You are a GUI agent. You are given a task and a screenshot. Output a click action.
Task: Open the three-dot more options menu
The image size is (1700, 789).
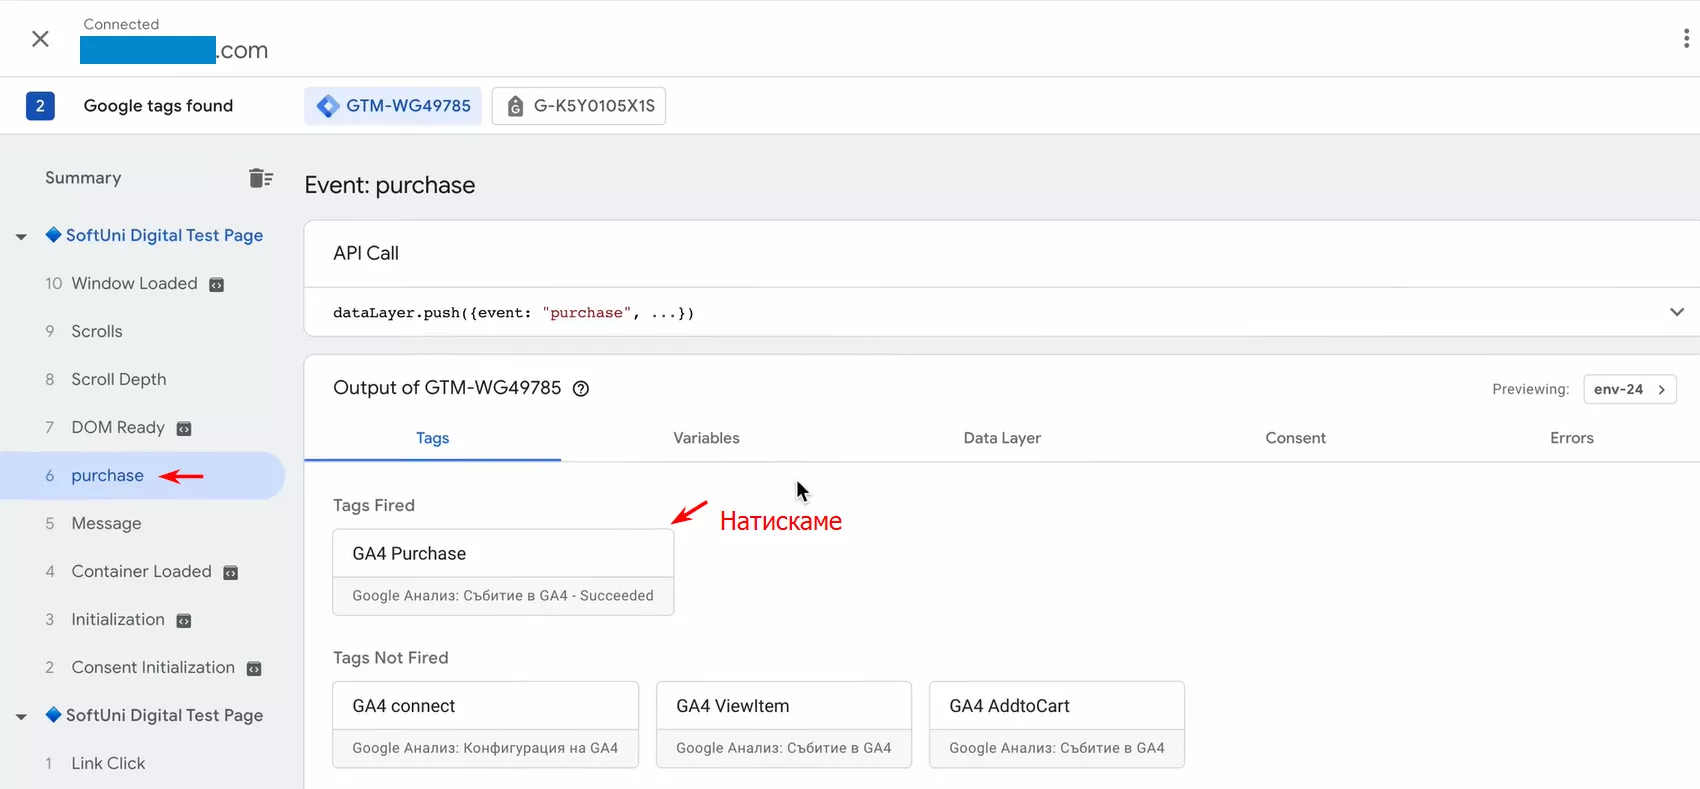click(x=1686, y=39)
